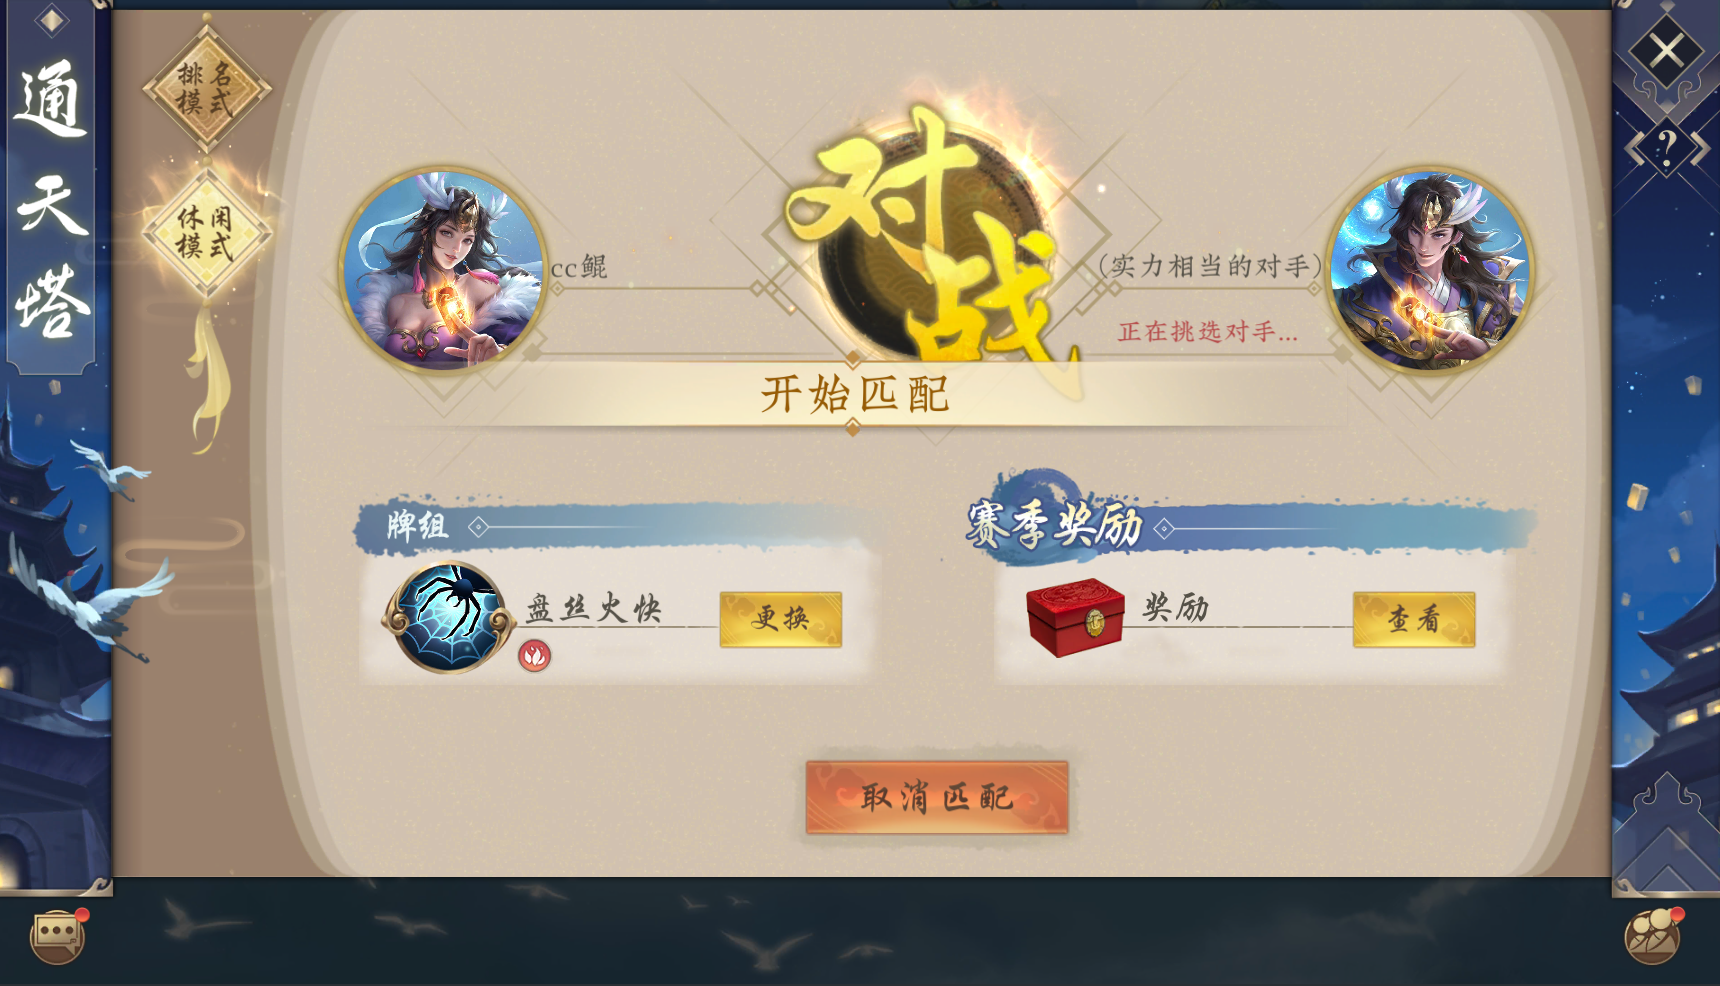Click the spider web deck icon

[x=449, y=618]
